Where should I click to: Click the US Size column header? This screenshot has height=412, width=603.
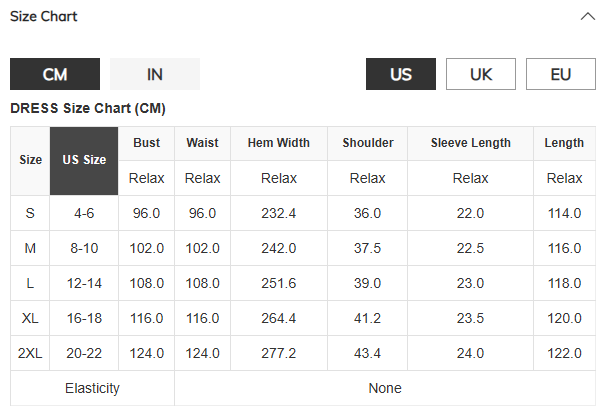pyautogui.click(x=84, y=160)
